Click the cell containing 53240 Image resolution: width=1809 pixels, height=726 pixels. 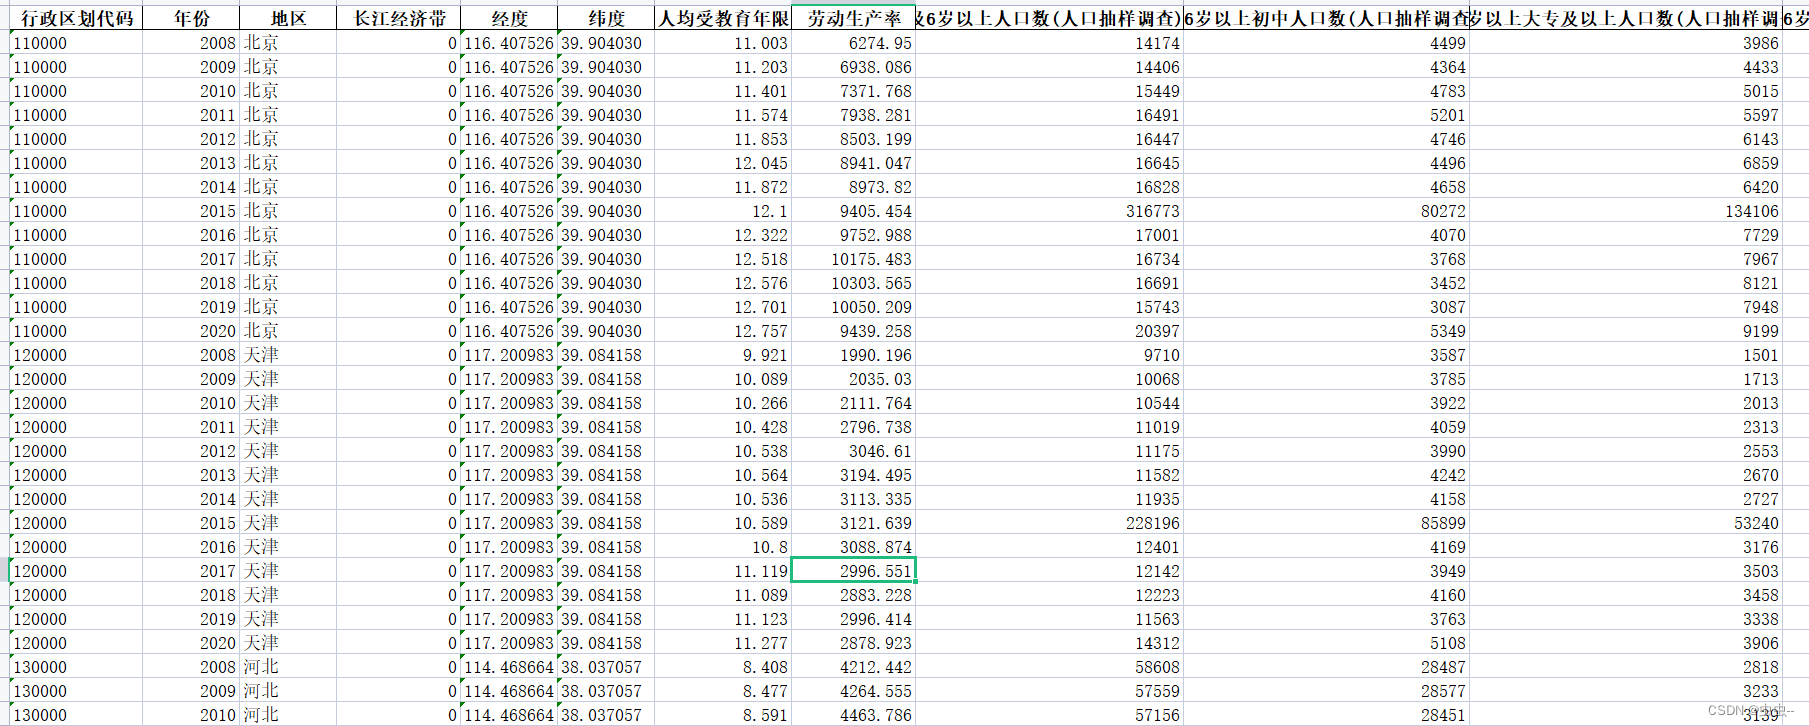tap(1626, 523)
